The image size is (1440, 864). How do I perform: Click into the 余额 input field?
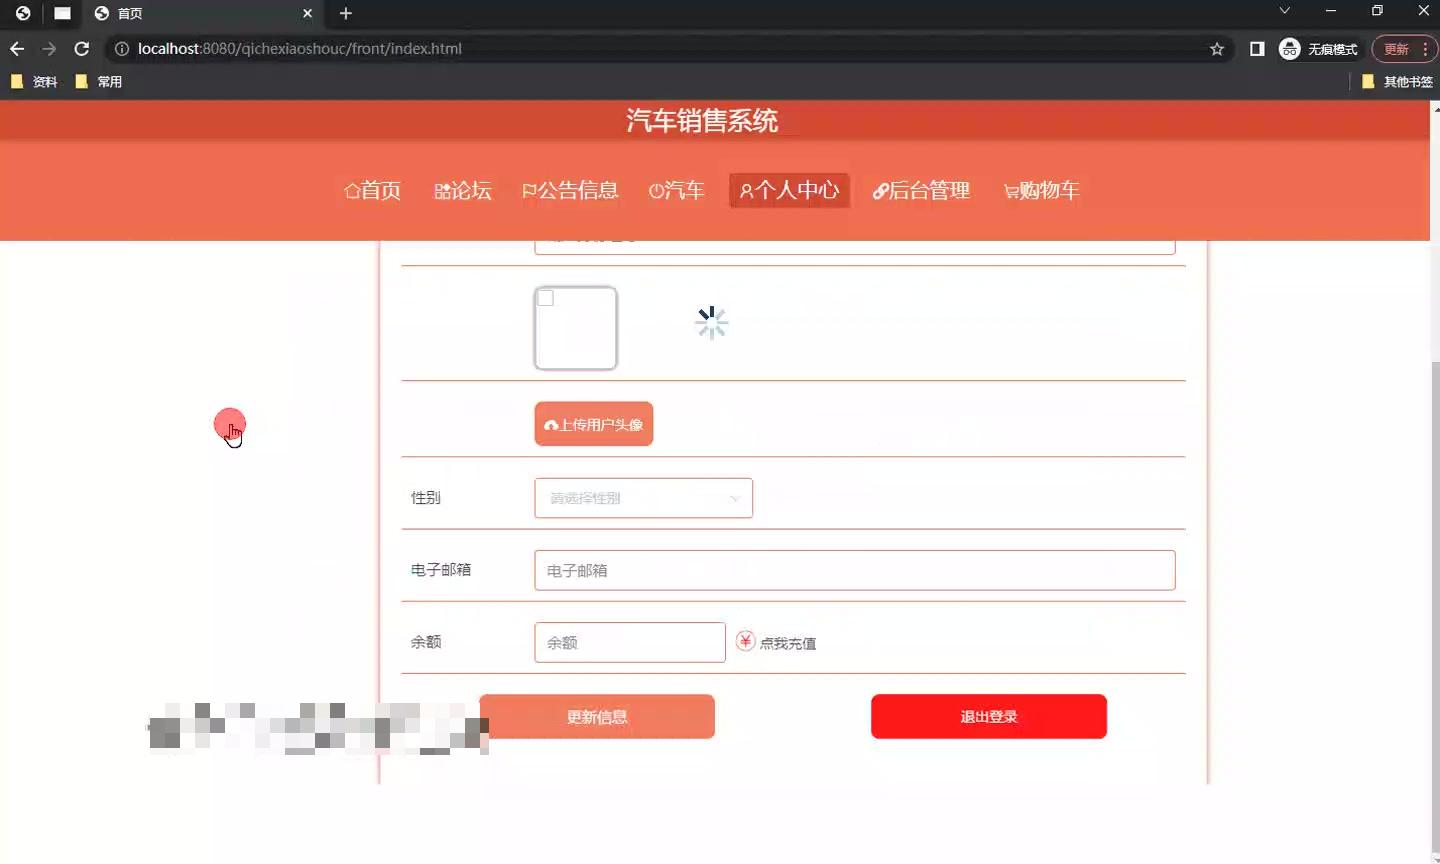[x=630, y=642]
